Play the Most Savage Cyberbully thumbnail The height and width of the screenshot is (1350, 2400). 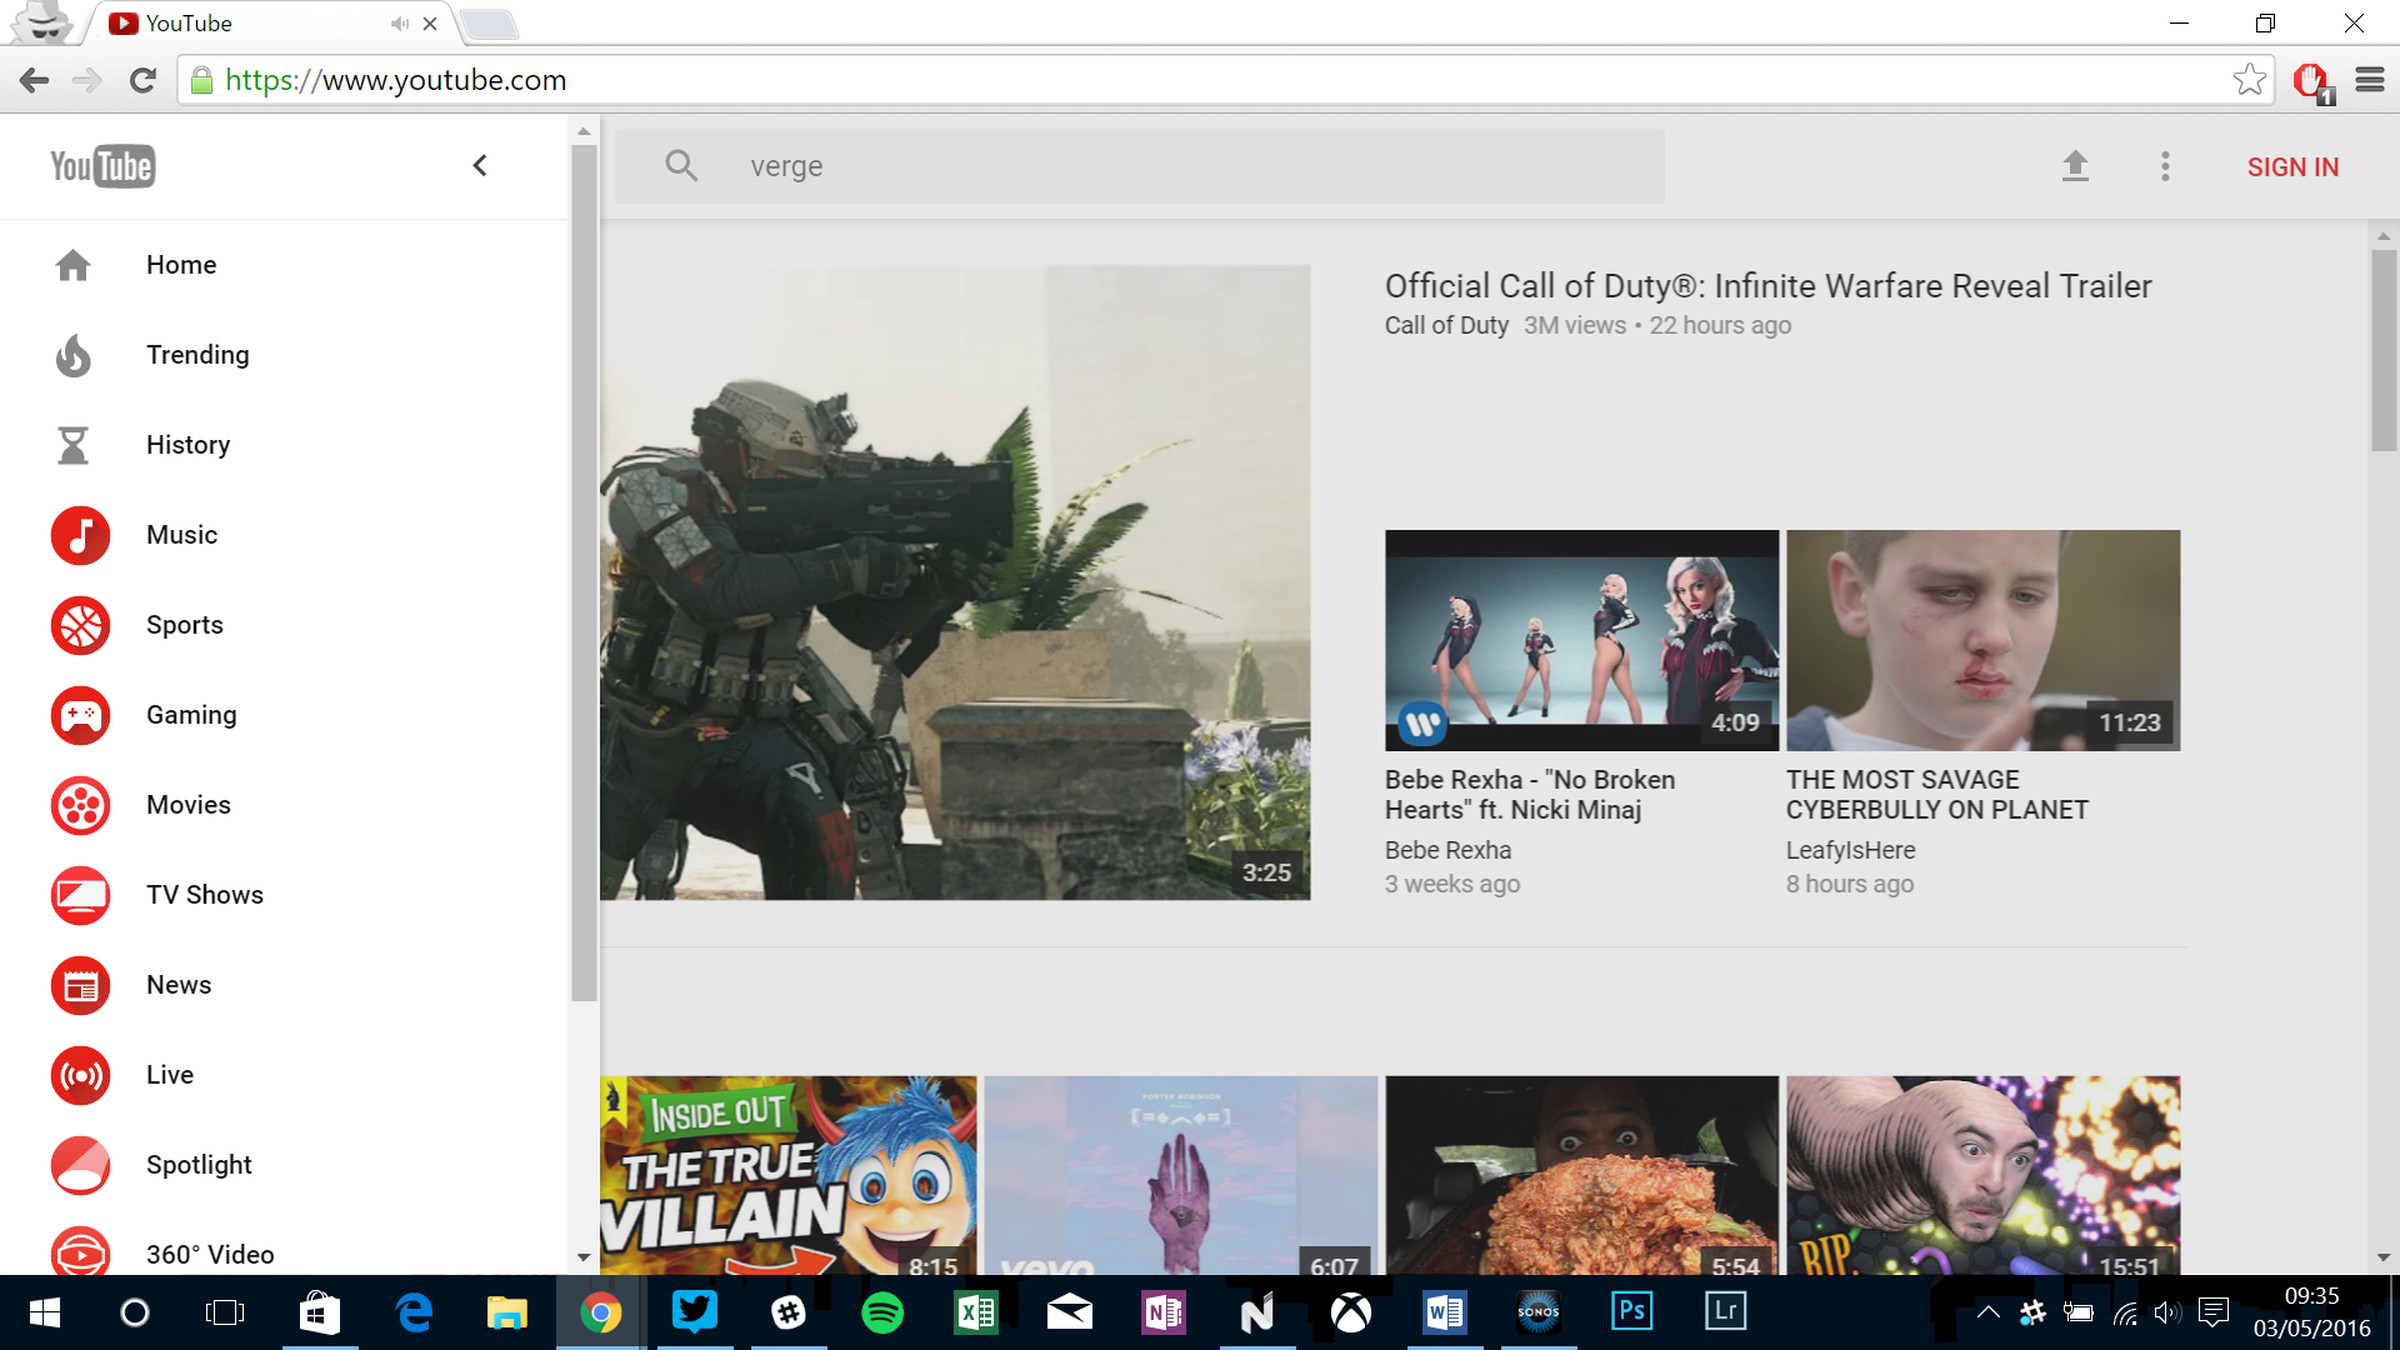1983,640
